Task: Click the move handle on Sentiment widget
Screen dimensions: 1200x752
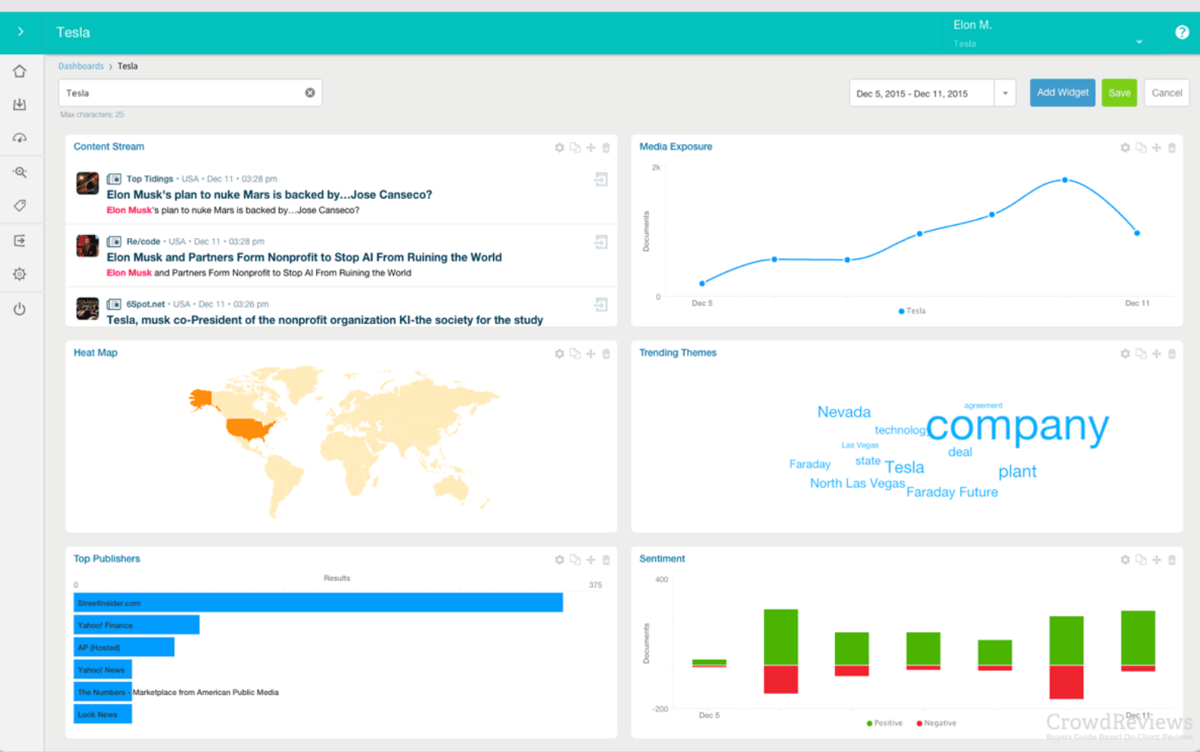Action: (x=1157, y=560)
